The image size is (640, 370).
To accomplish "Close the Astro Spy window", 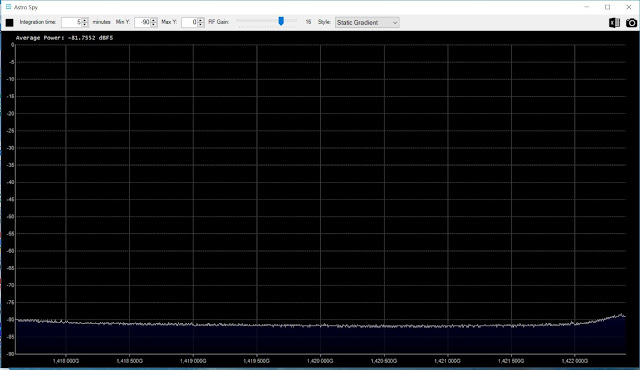I will [x=629, y=7].
